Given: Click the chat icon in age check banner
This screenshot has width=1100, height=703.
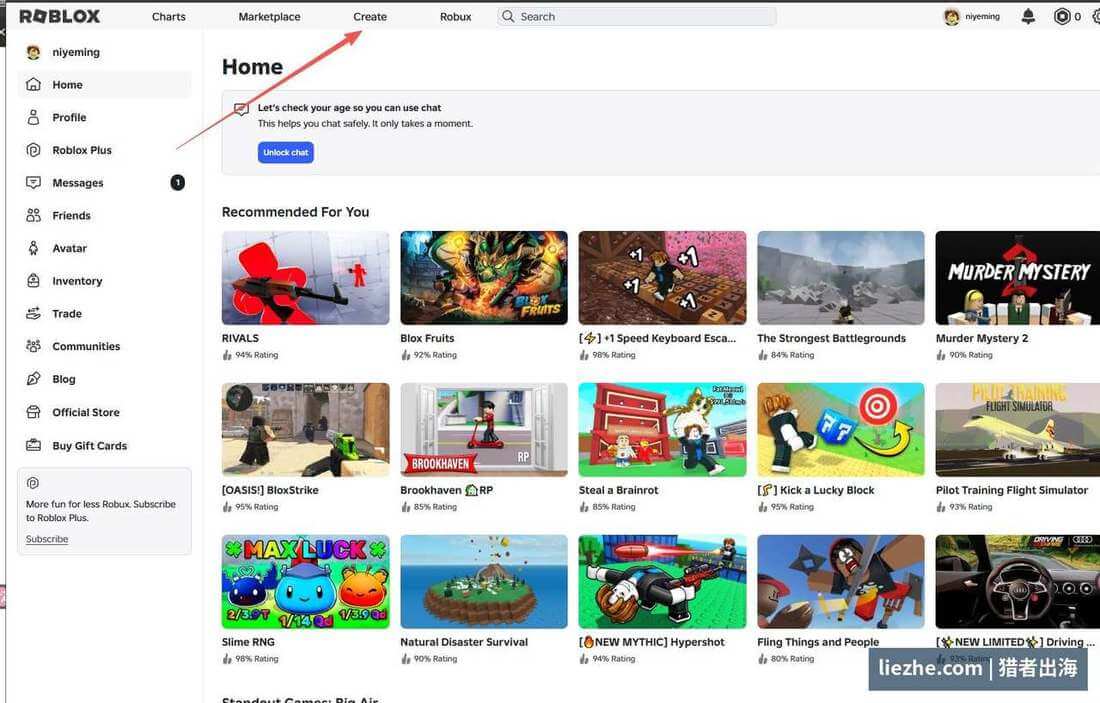Looking at the screenshot, I should coord(241,109).
